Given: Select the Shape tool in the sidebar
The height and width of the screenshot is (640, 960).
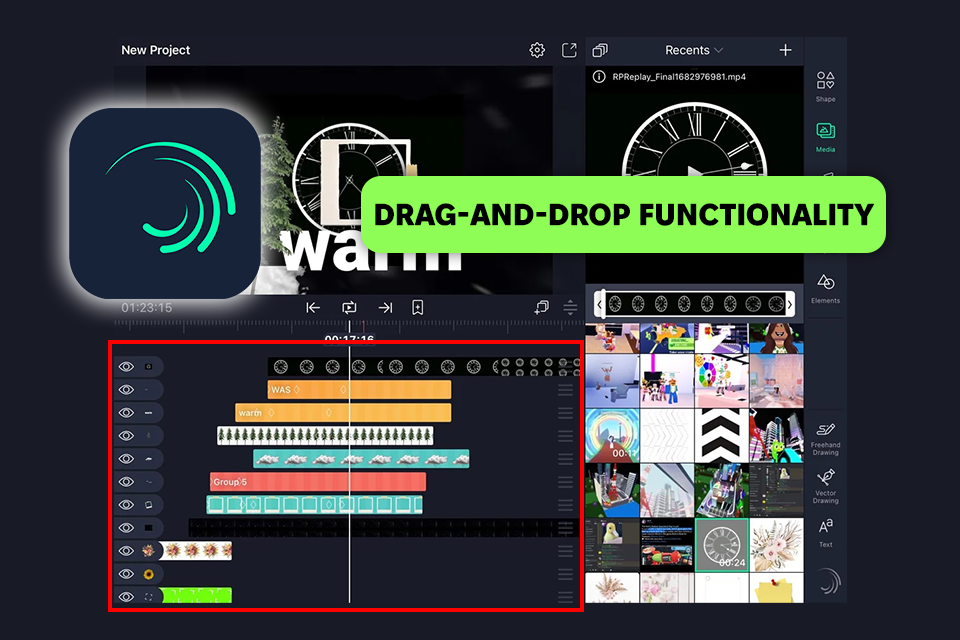Looking at the screenshot, I should click(825, 86).
